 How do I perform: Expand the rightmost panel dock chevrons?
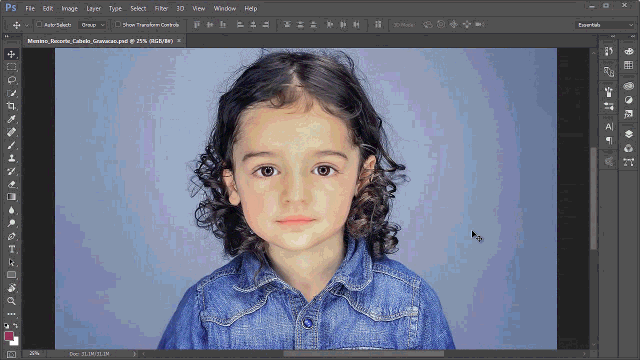(x=633, y=36)
